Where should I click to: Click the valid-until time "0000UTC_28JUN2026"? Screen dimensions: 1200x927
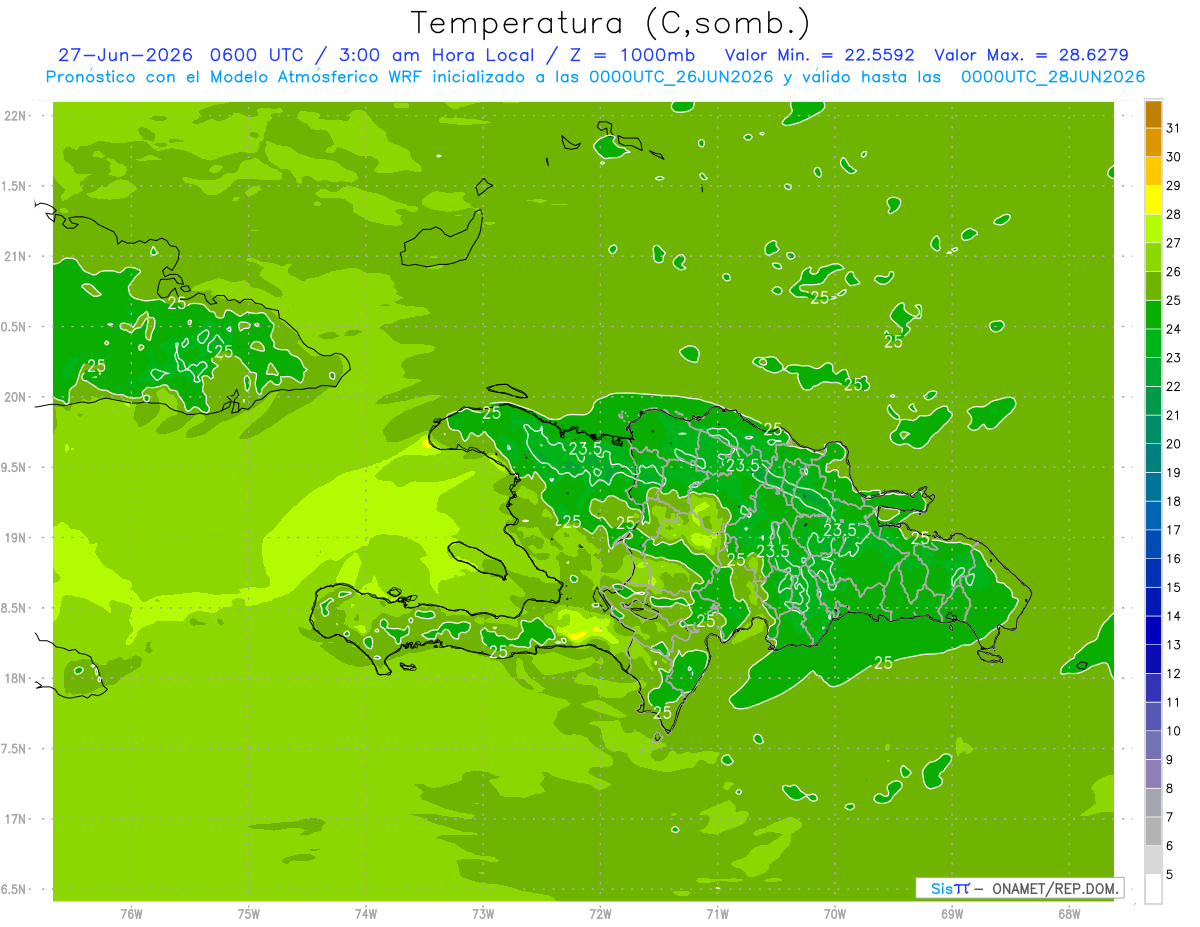(x=1053, y=77)
